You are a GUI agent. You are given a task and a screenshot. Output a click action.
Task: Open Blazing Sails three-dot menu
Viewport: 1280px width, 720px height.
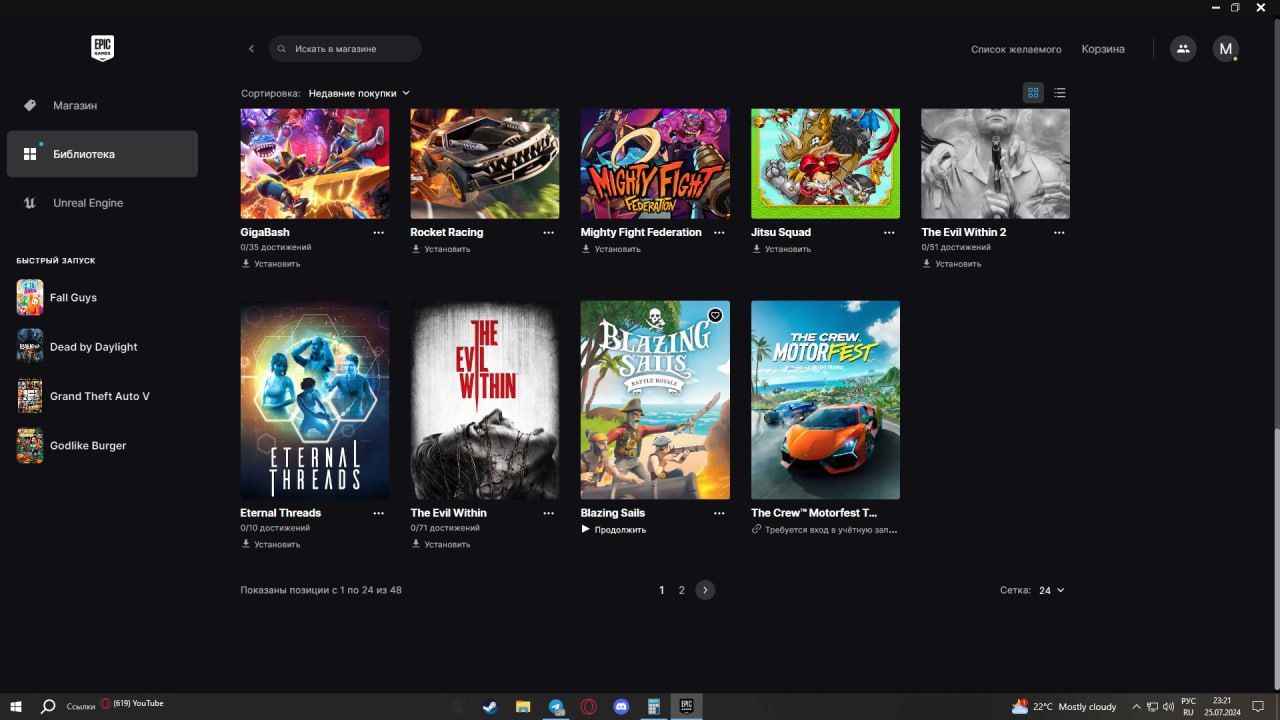[719, 513]
